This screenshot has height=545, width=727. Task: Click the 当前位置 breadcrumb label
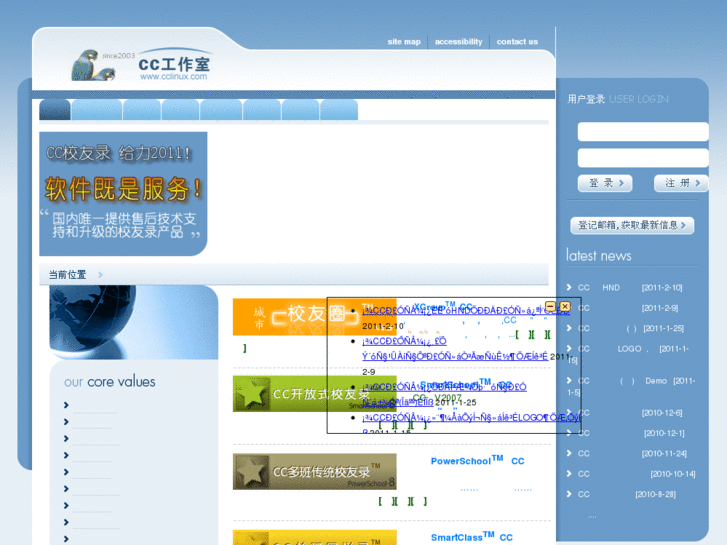click(67, 275)
